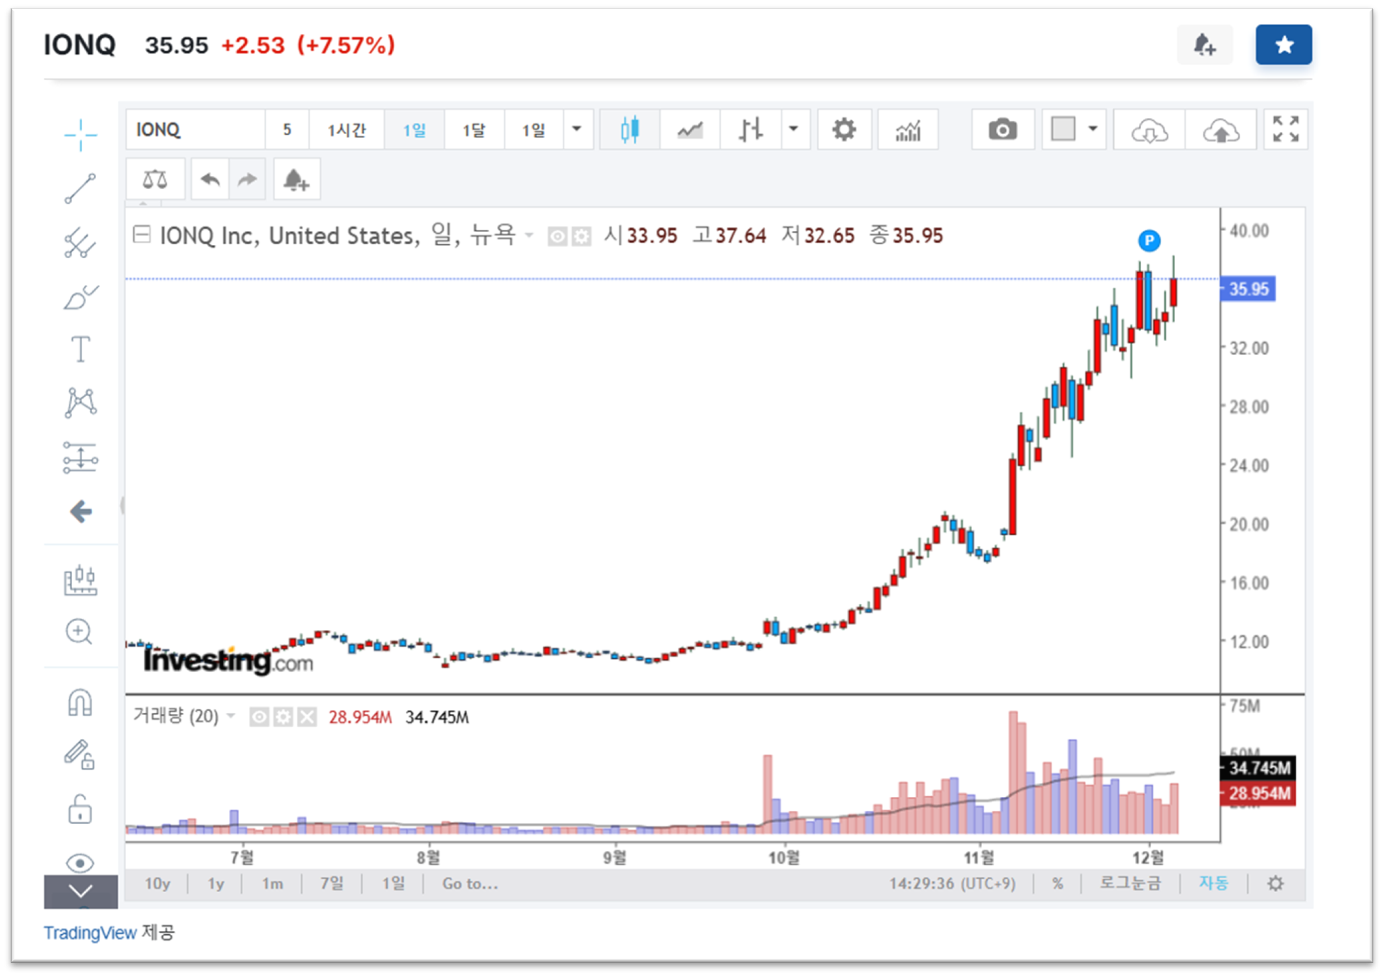Select the highlighted 1일 interval
The image size is (1384, 977).
tap(414, 130)
